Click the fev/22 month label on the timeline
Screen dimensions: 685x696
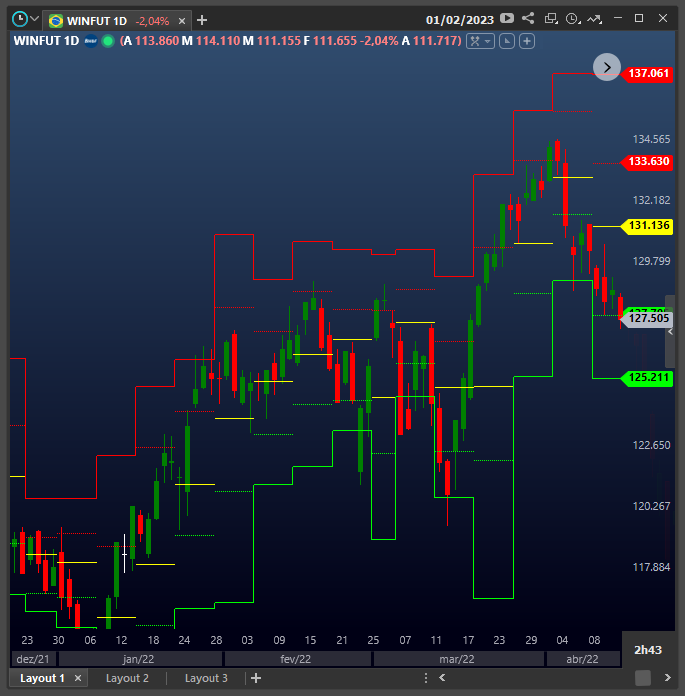pos(296,659)
